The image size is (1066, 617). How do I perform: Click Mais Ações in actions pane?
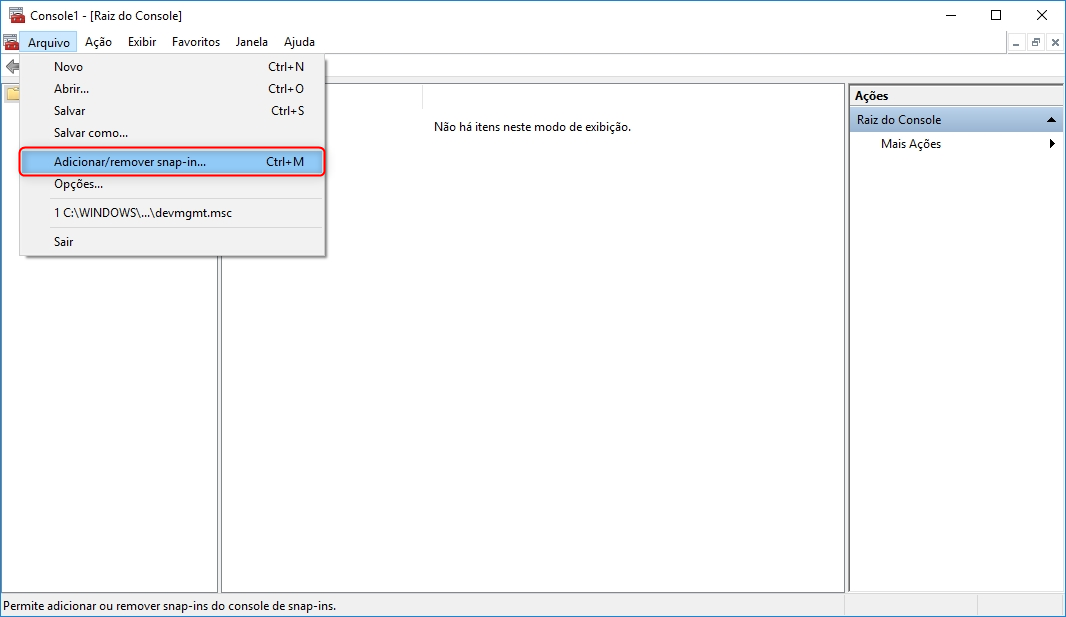pyautogui.click(x=910, y=144)
